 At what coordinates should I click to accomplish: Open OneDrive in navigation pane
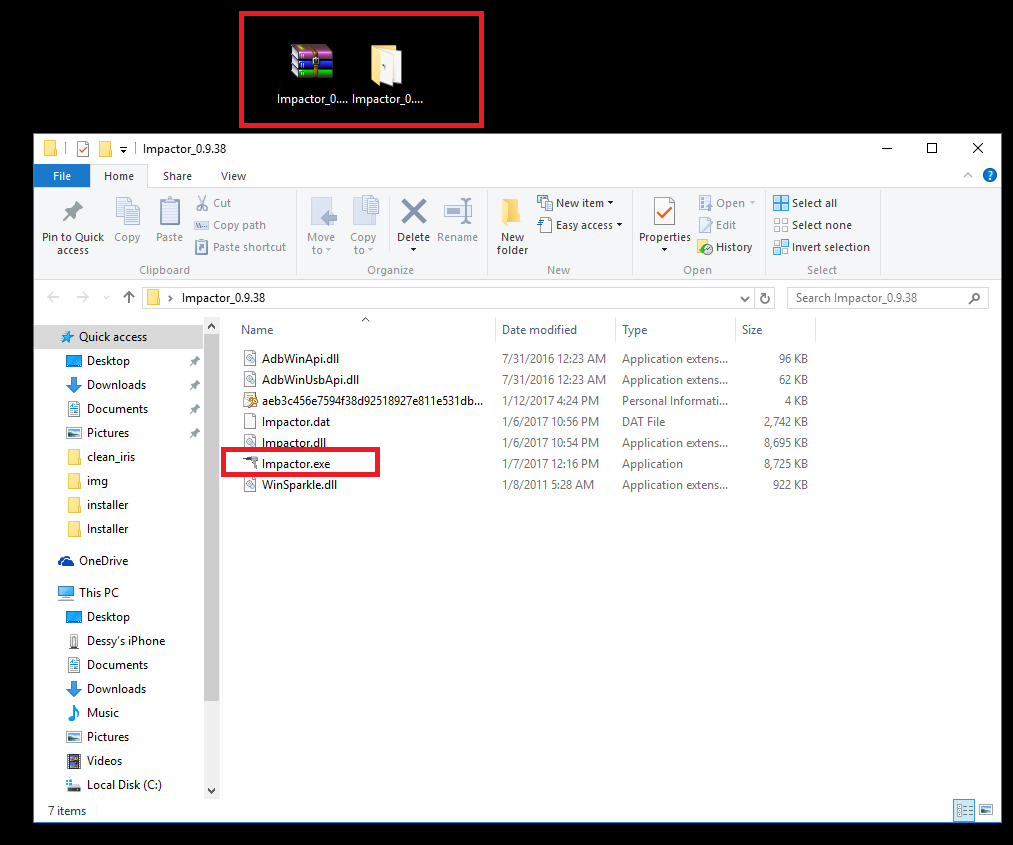[x=103, y=561]
